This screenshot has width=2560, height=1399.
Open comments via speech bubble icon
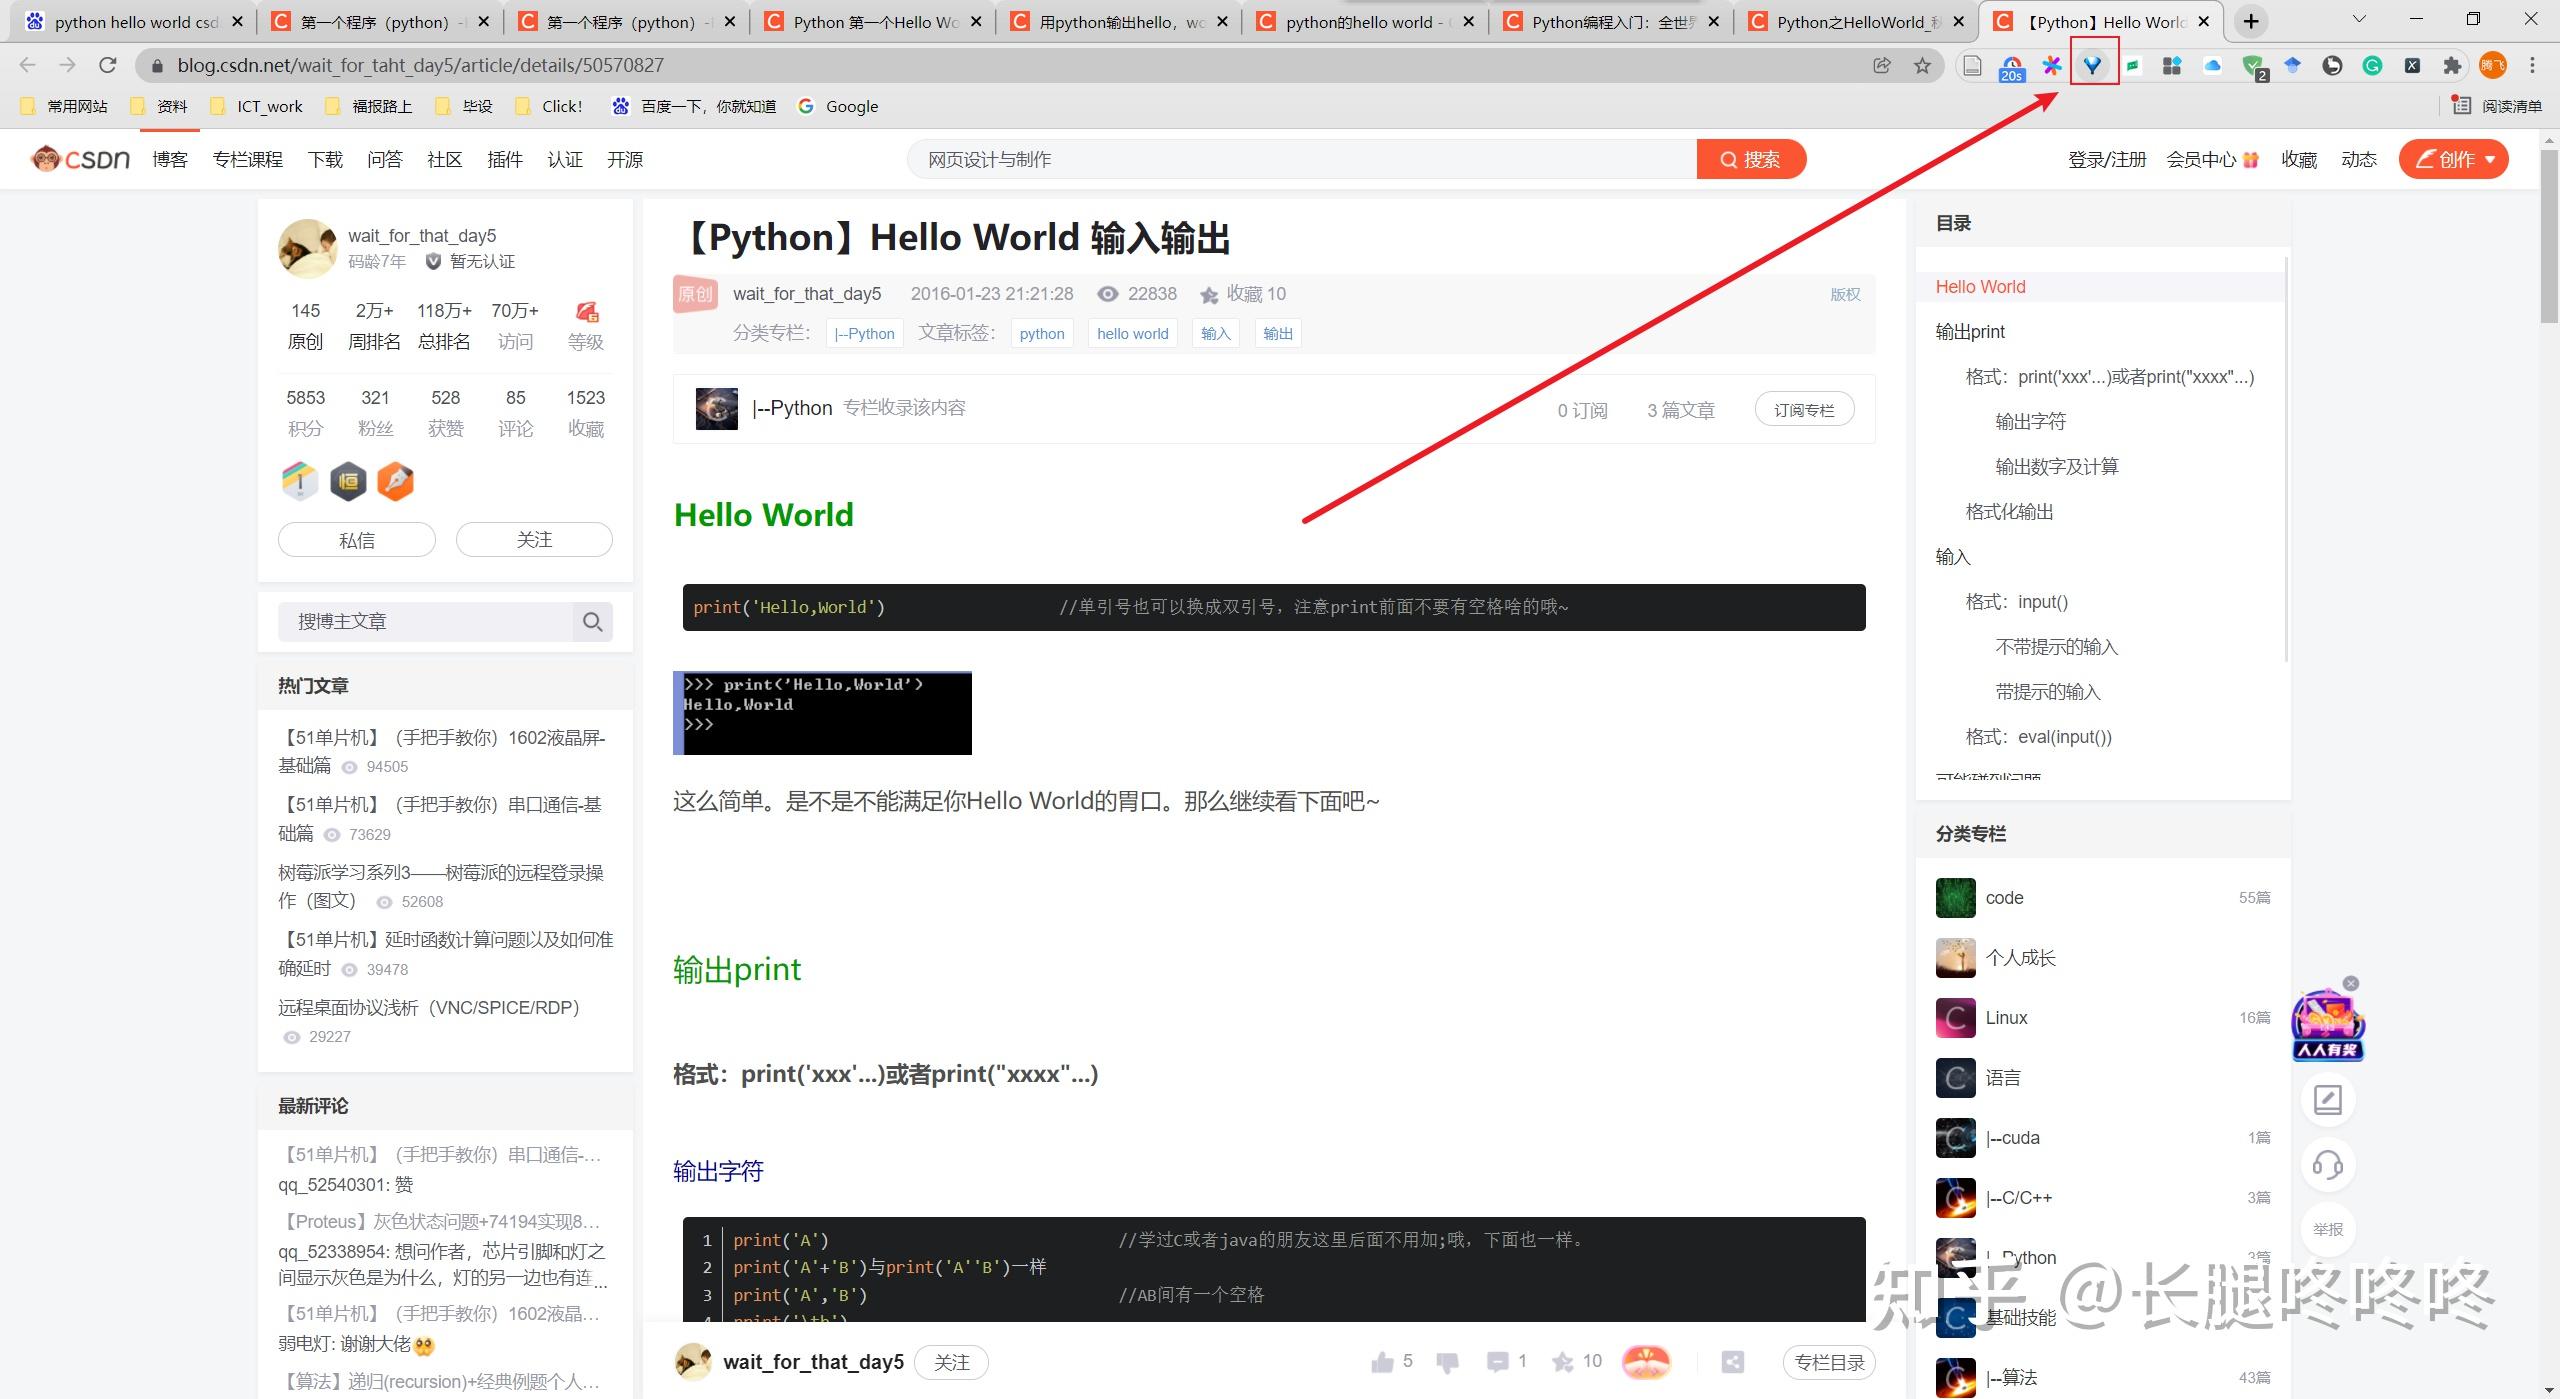(x=1497, y=1361)
